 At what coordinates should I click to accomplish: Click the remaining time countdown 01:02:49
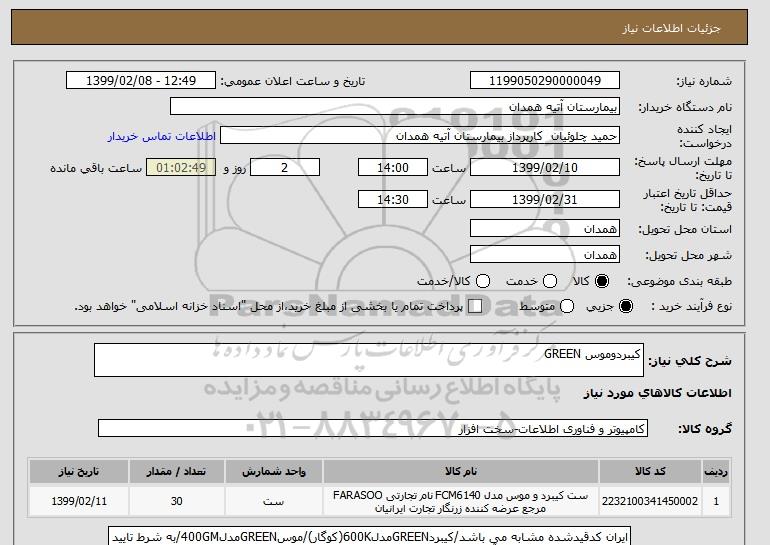point(181,167)
